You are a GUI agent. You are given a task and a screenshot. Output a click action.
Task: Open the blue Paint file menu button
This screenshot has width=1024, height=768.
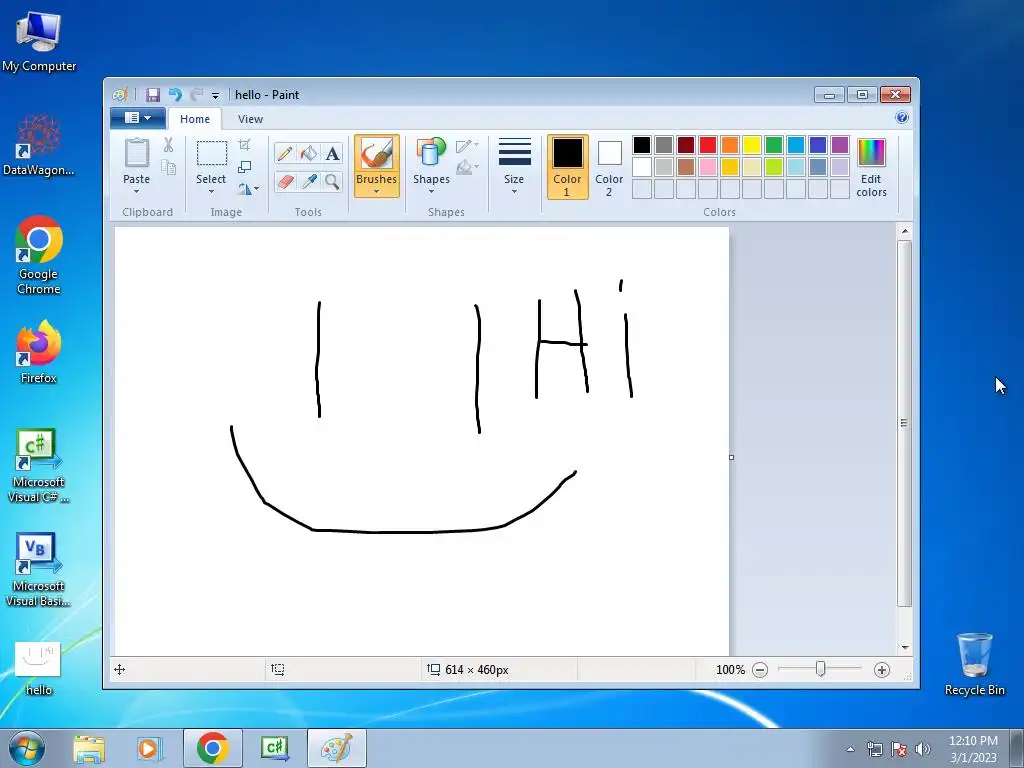point(137,118)
